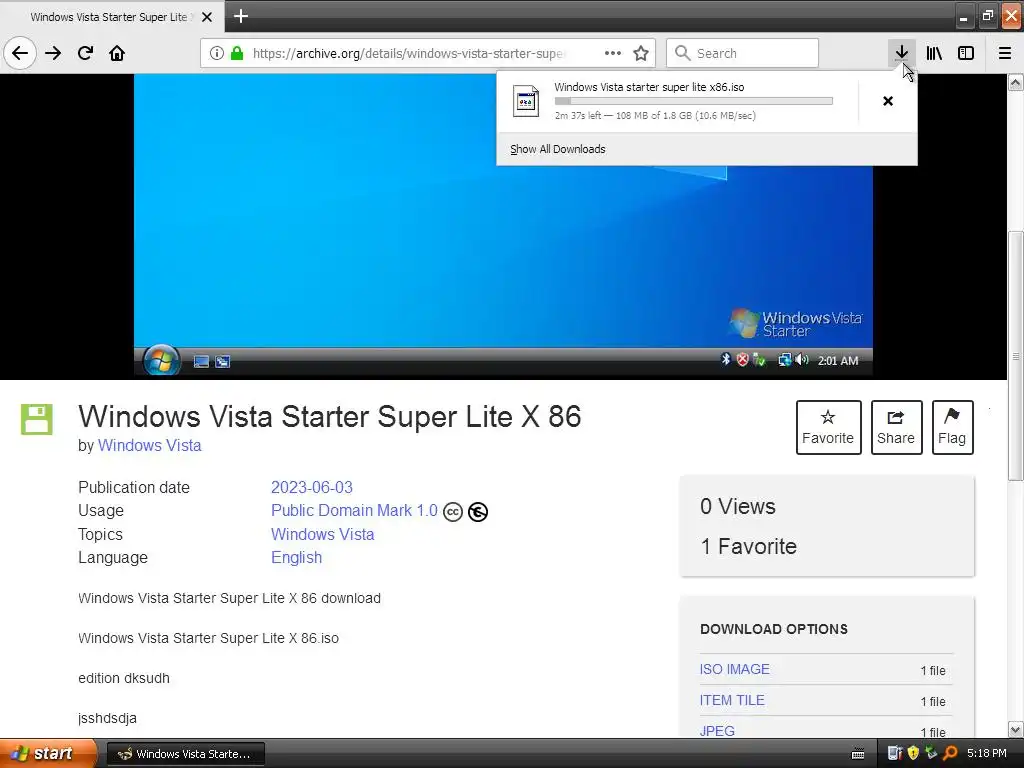The height and width of the screenshot is (768, 1024).
Task: Open the ISO IMAGE download option
Action: click(735, 669)
